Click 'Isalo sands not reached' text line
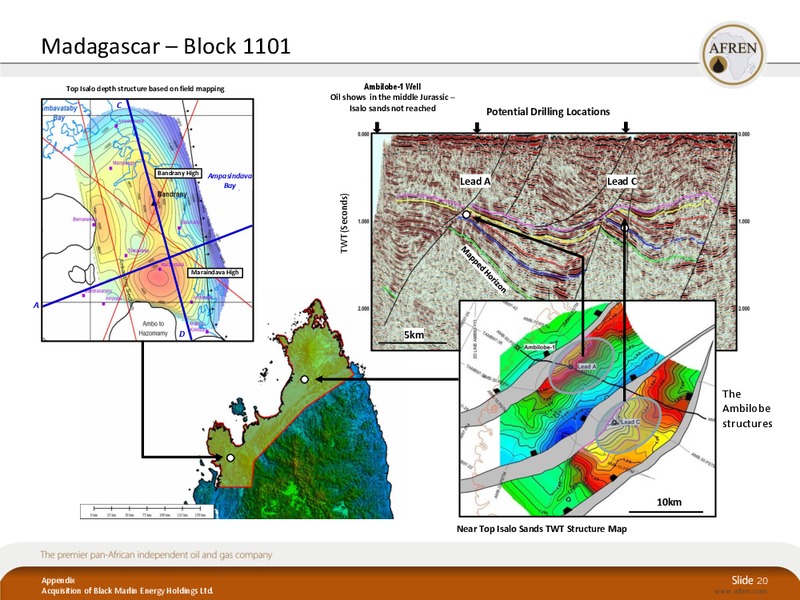The height and width of the screenshot is (600, 800). coord(392,108)
